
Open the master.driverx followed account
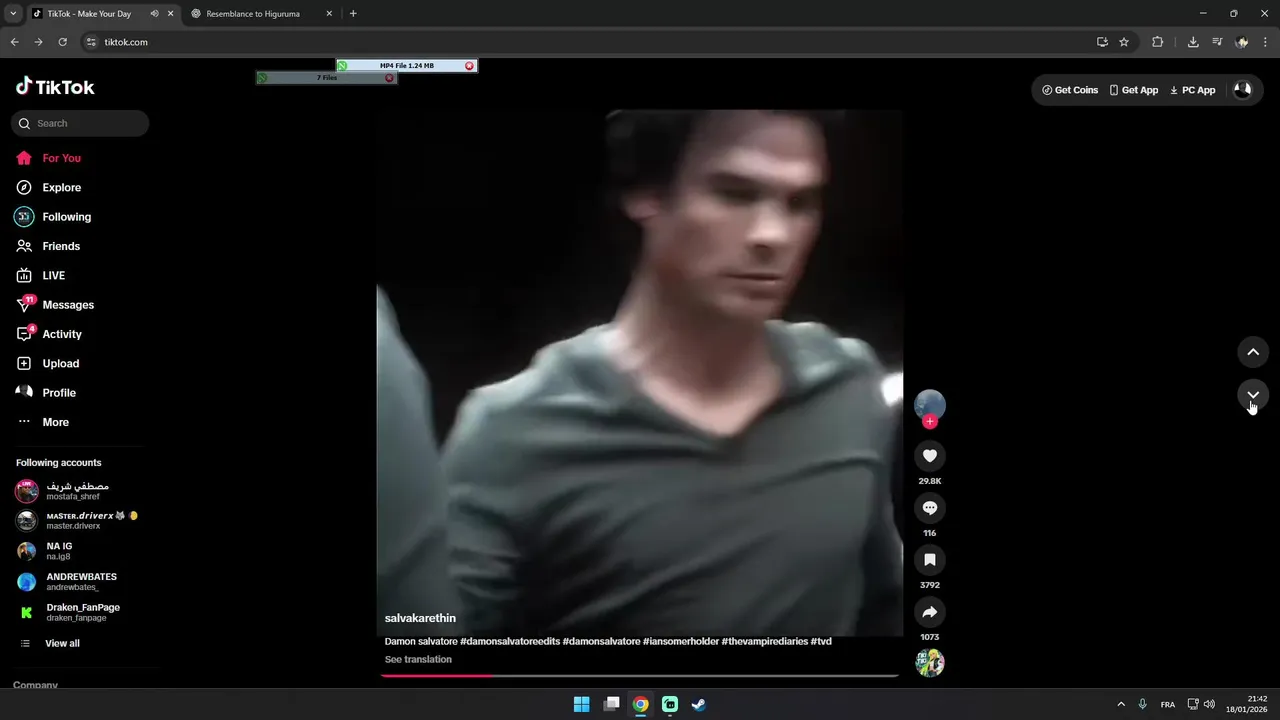pos(77,520)
